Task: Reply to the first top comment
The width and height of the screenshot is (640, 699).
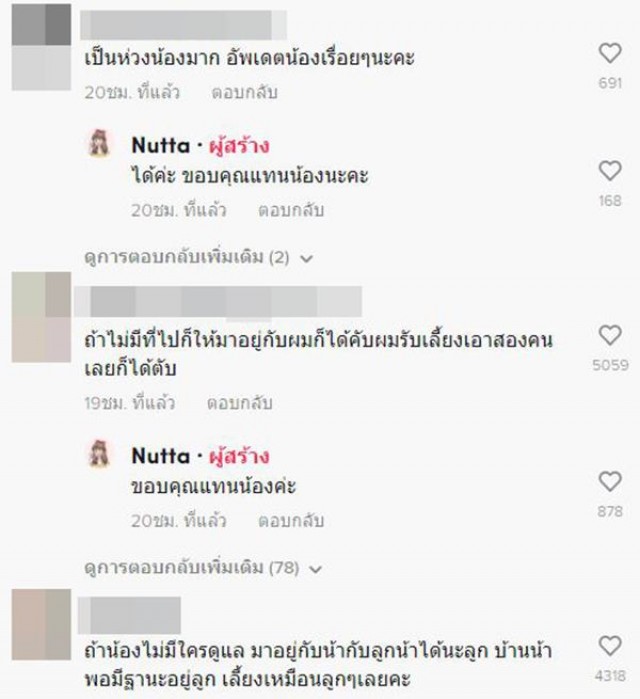Action: [244, 92]
